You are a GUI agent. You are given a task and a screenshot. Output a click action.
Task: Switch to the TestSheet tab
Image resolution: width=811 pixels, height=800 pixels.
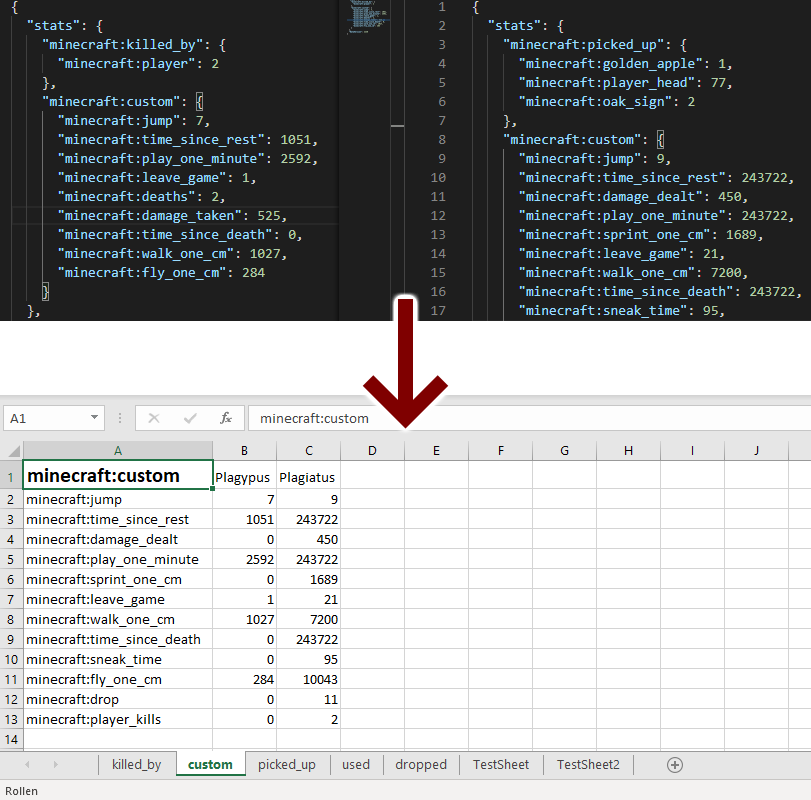point(501,764)
